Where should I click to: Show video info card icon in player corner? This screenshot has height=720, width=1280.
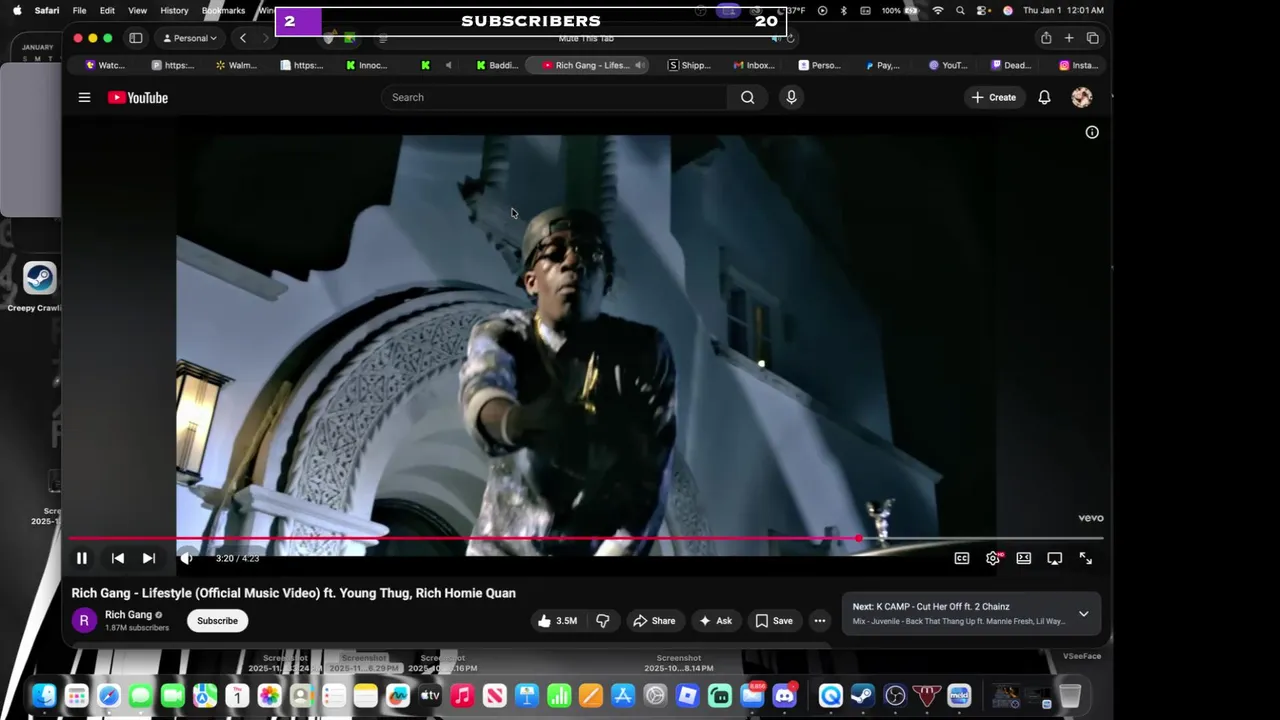click(x=1092, y=132)
